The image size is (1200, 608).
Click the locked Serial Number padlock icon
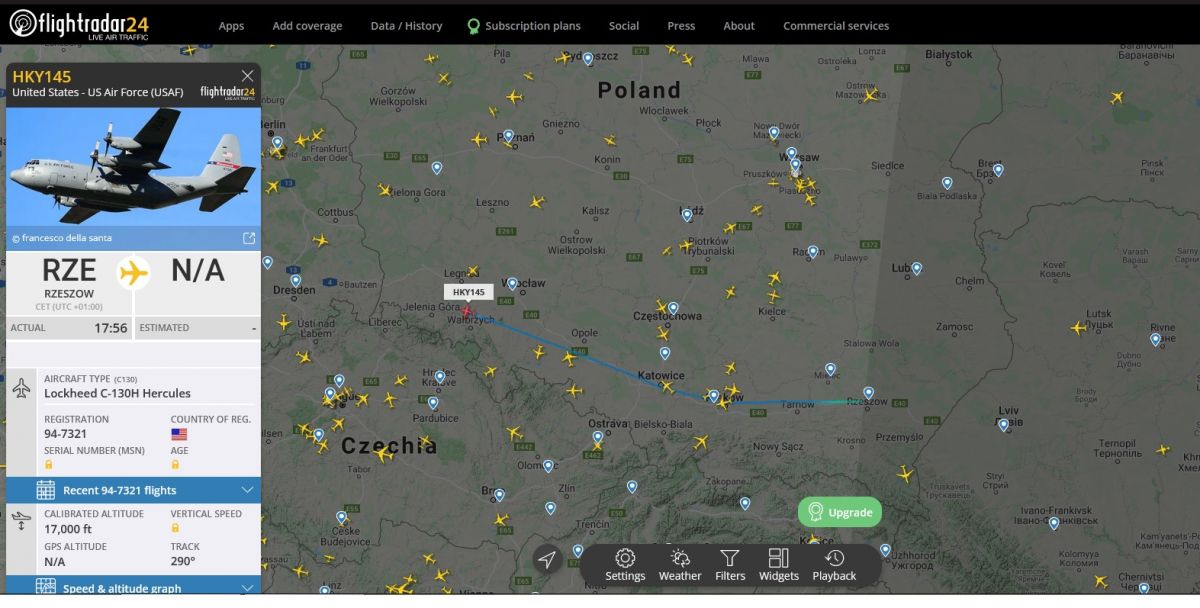tap(48, 465)
